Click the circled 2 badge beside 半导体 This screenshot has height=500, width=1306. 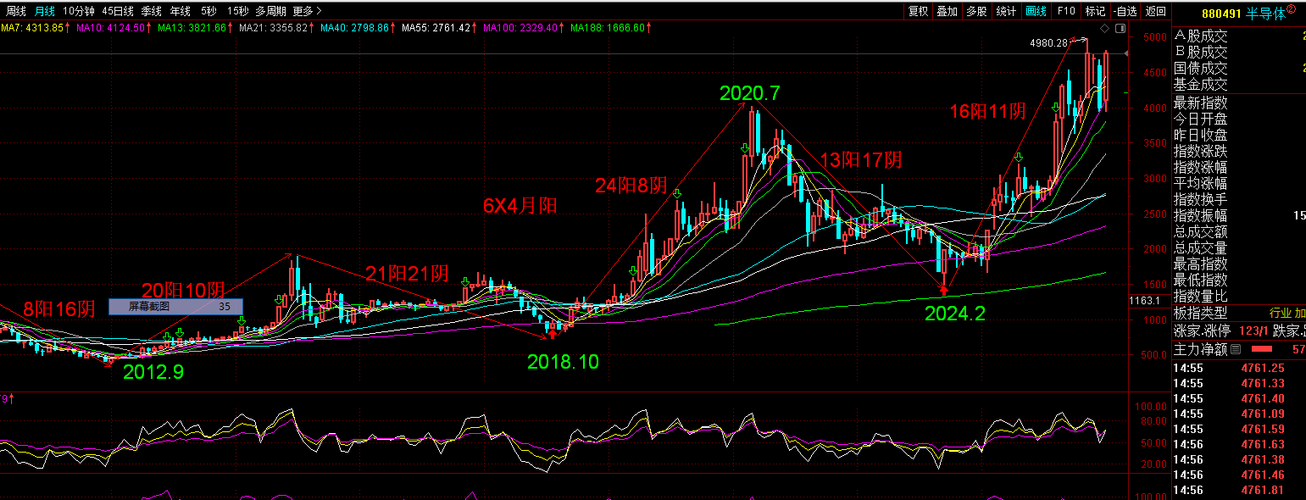coord(1291,9)
